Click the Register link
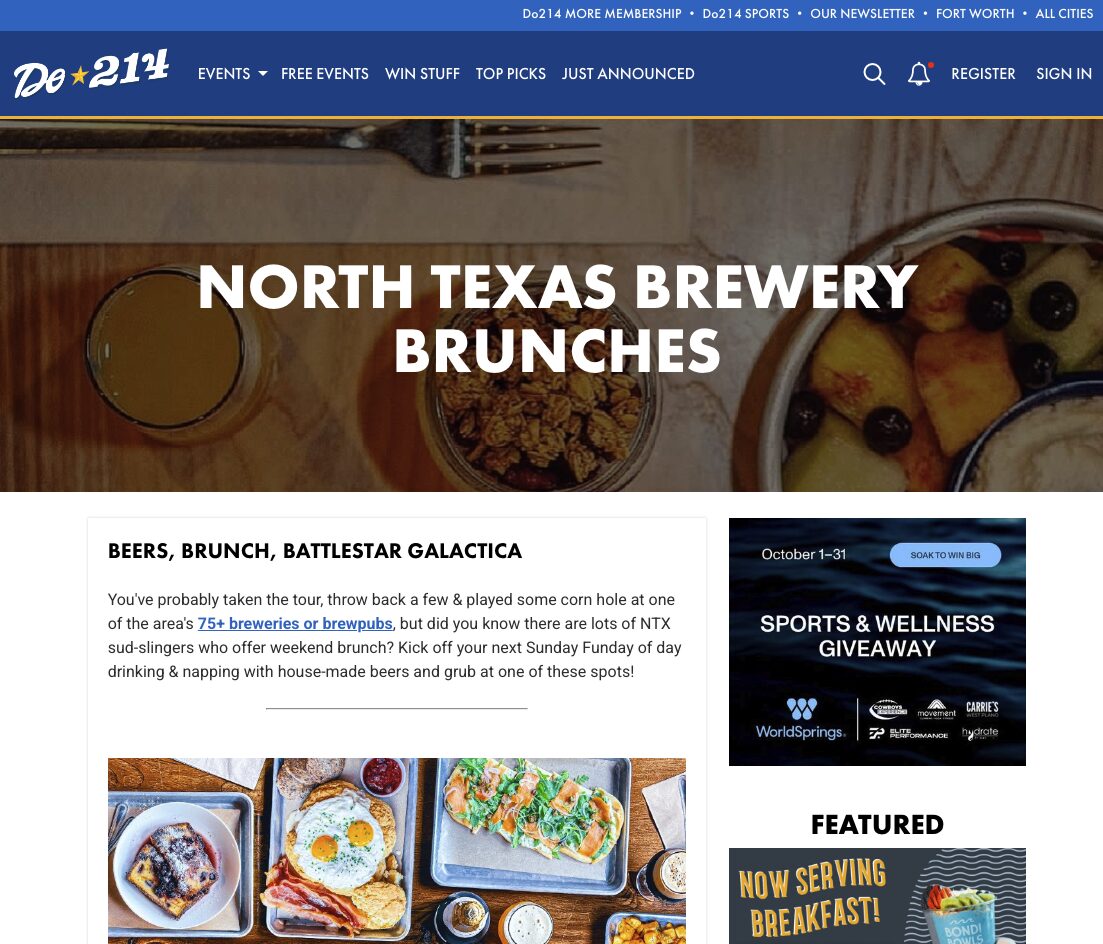 (x=983, y=74)
